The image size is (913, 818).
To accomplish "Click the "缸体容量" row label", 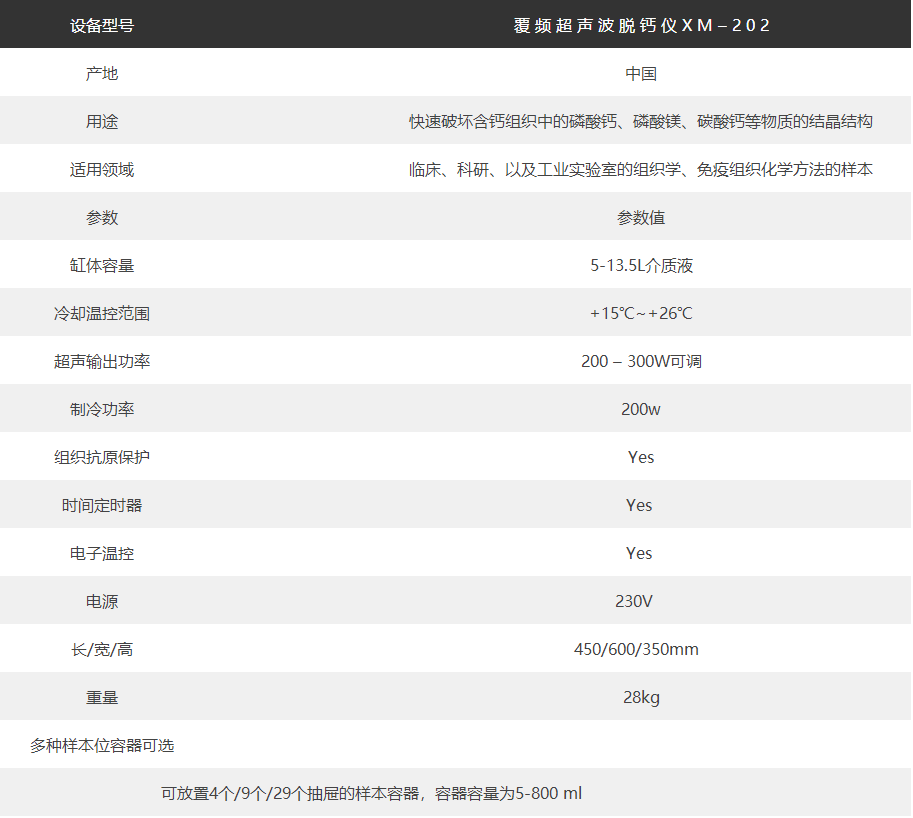I will (102, 265).
